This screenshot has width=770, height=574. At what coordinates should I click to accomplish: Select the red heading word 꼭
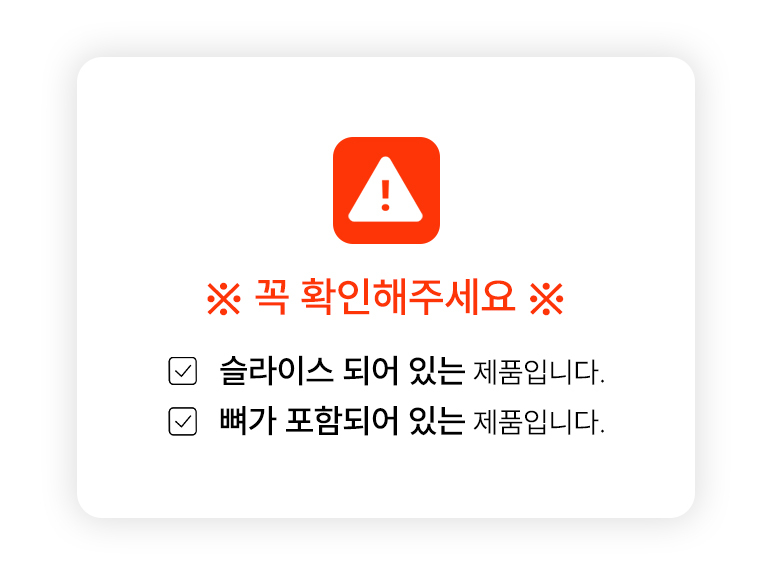click(x=271, y=297)
